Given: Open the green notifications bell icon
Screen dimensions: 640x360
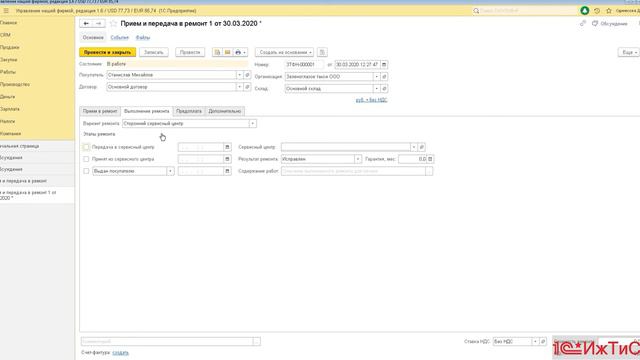Looking at the screenshot, I should pos(584,11).
